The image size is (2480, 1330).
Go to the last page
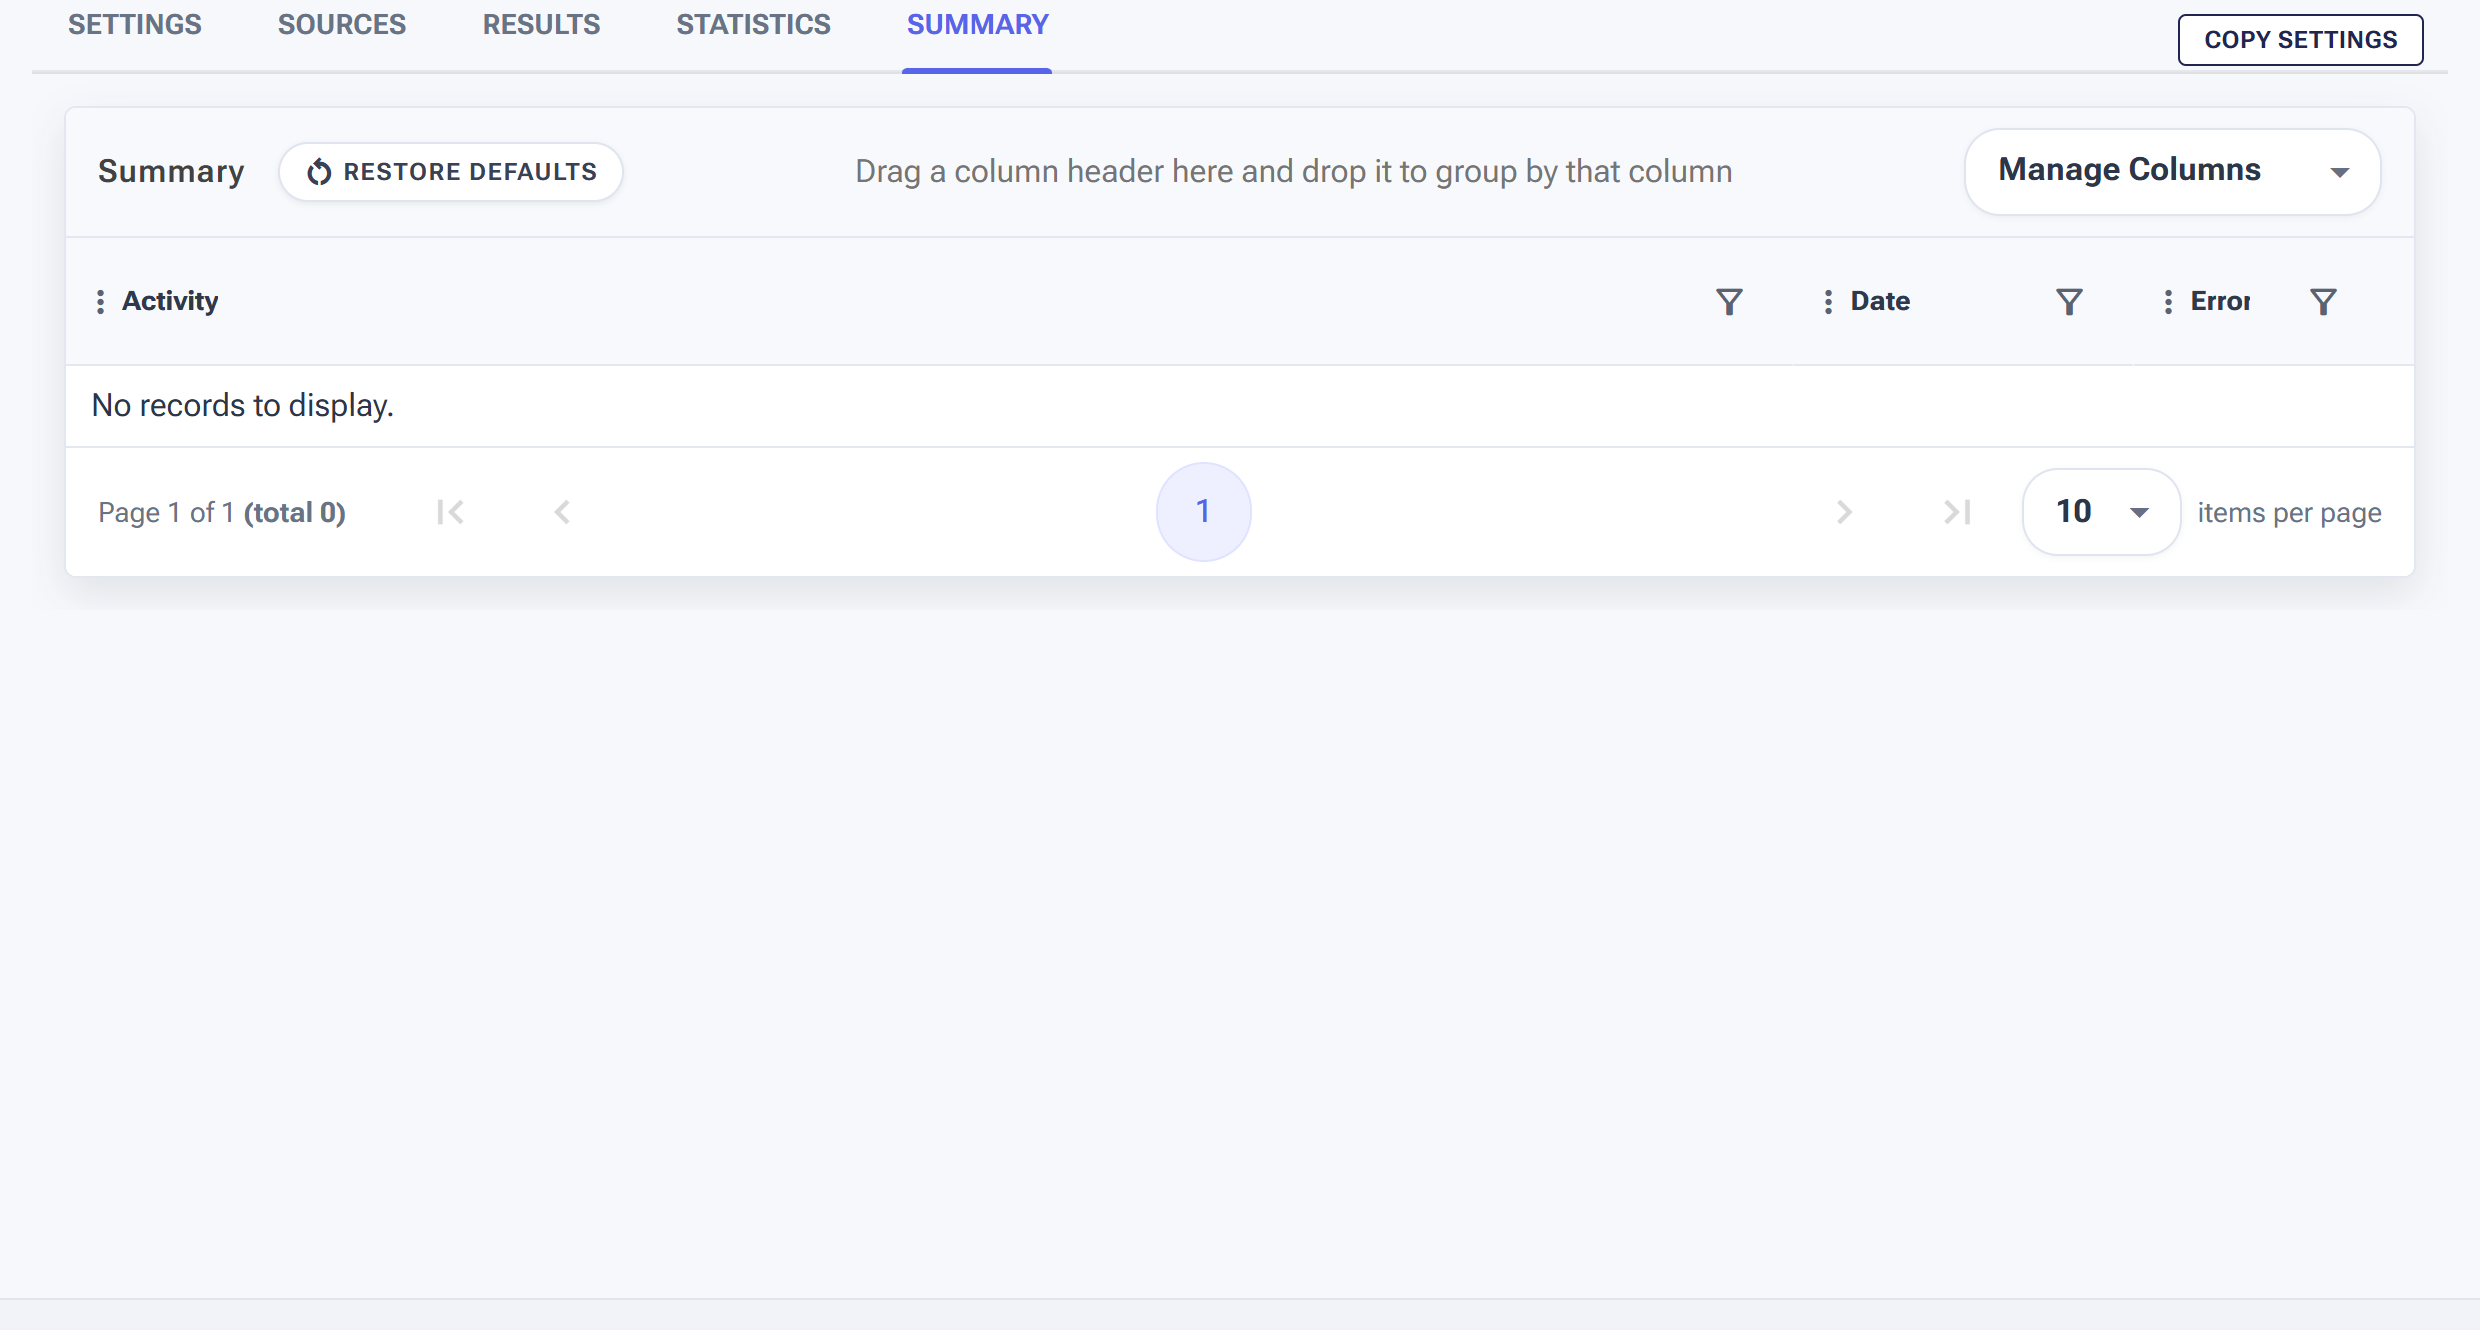tap(1957, 512)
